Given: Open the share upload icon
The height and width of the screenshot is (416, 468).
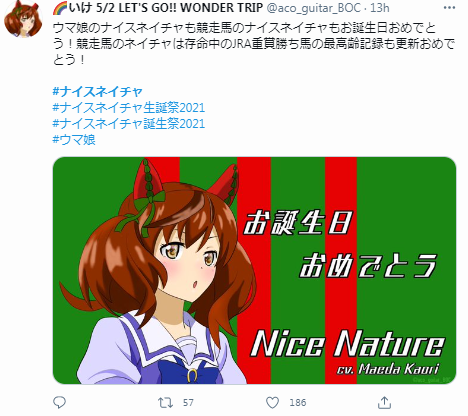Looking at the screenshot, I should 384,403.
